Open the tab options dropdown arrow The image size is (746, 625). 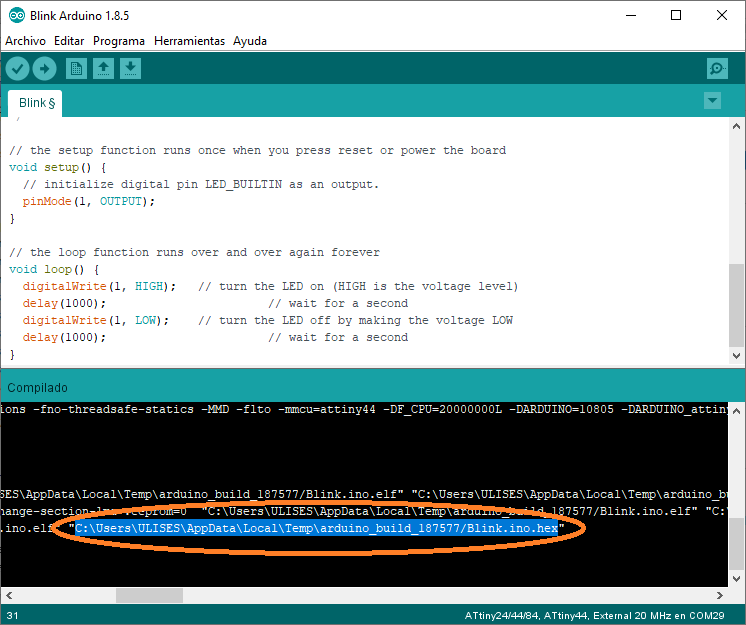pos(712,101)
